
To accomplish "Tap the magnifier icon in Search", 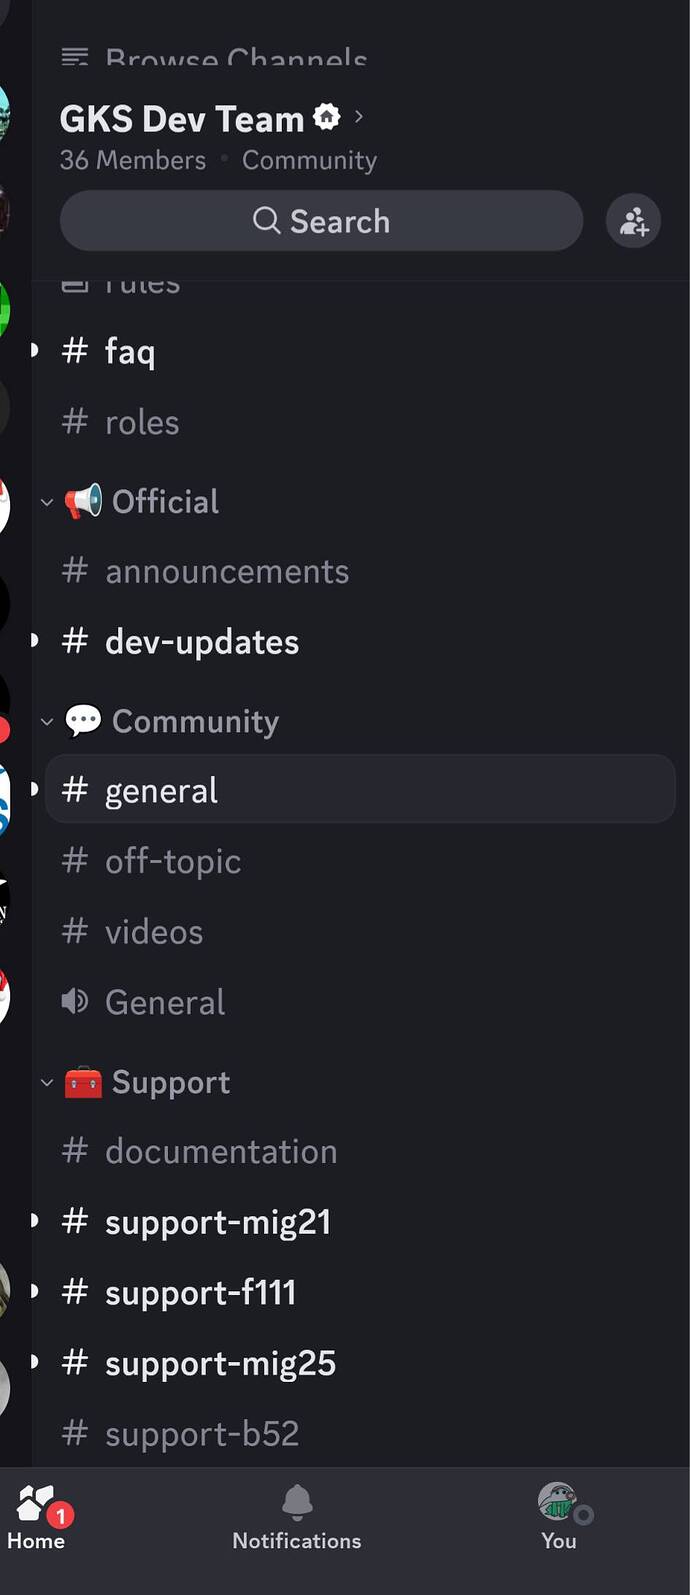I will (x=266, y=221).
